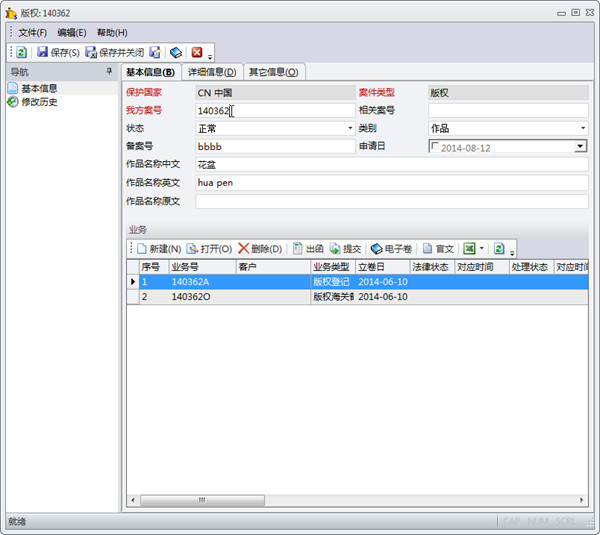Screen dimensions: 600x535
Task: Sort by 客户 column header
Action: tap(273, 267)
